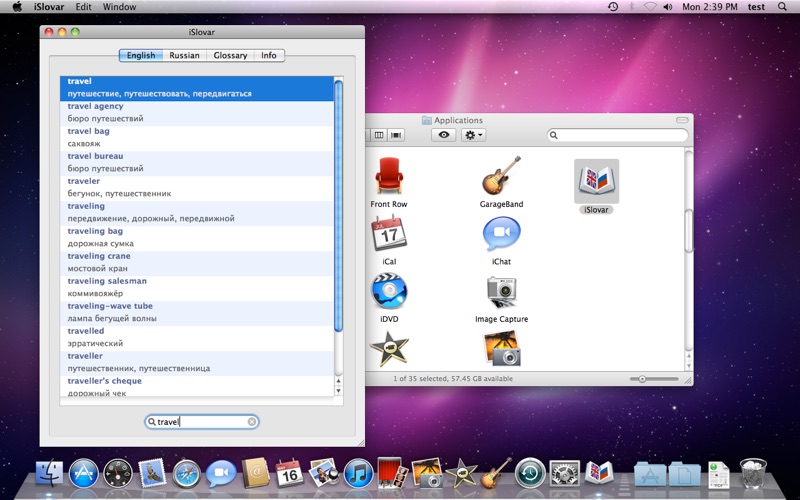
Task: Open Action gear dropdown in Finder toolbar
Action: click(473, 135)
